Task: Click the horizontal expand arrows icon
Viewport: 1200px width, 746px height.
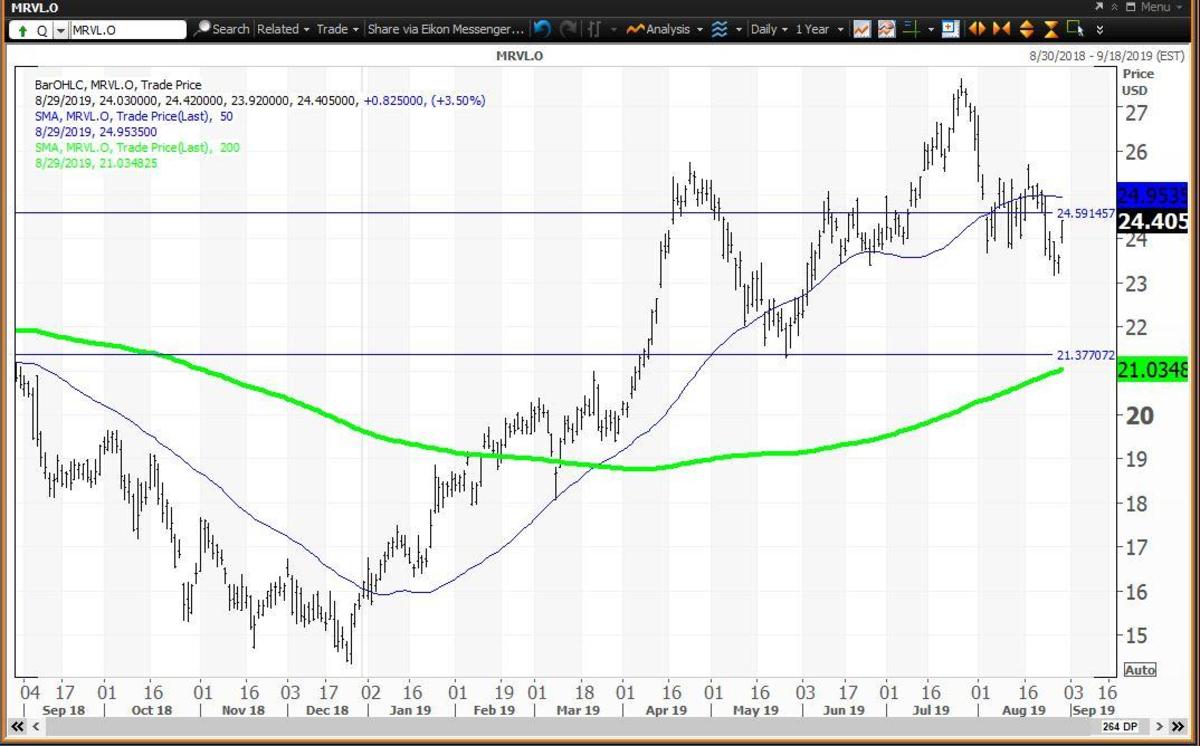Action: click(x=977, y=29)
